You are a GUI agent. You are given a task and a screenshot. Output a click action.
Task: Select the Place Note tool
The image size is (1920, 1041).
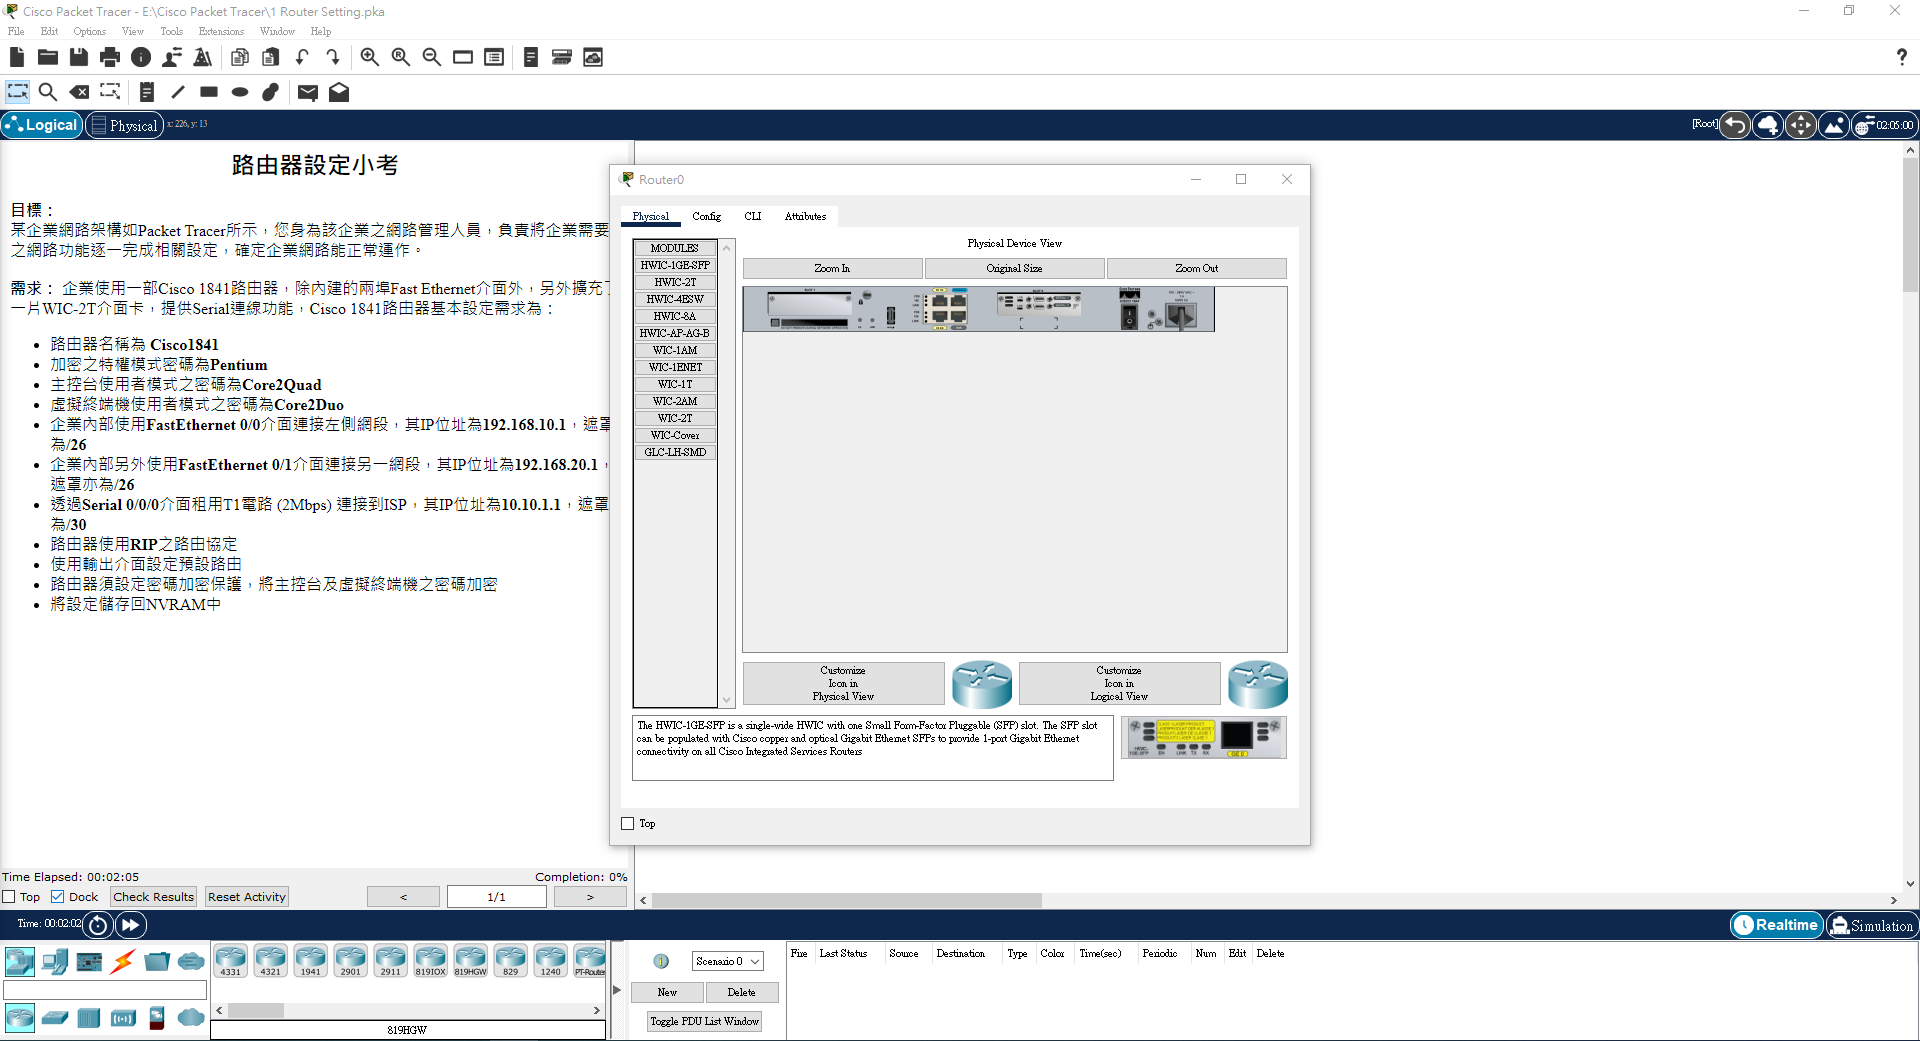coord(147,92)
